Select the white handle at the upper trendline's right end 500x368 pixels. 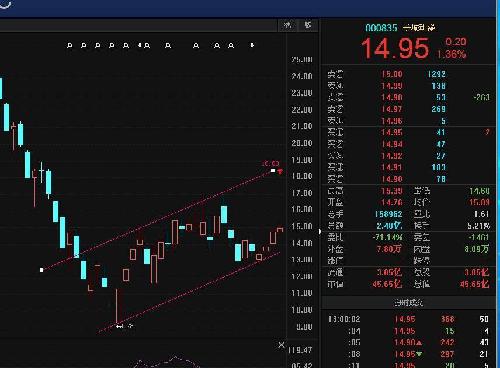273,170
